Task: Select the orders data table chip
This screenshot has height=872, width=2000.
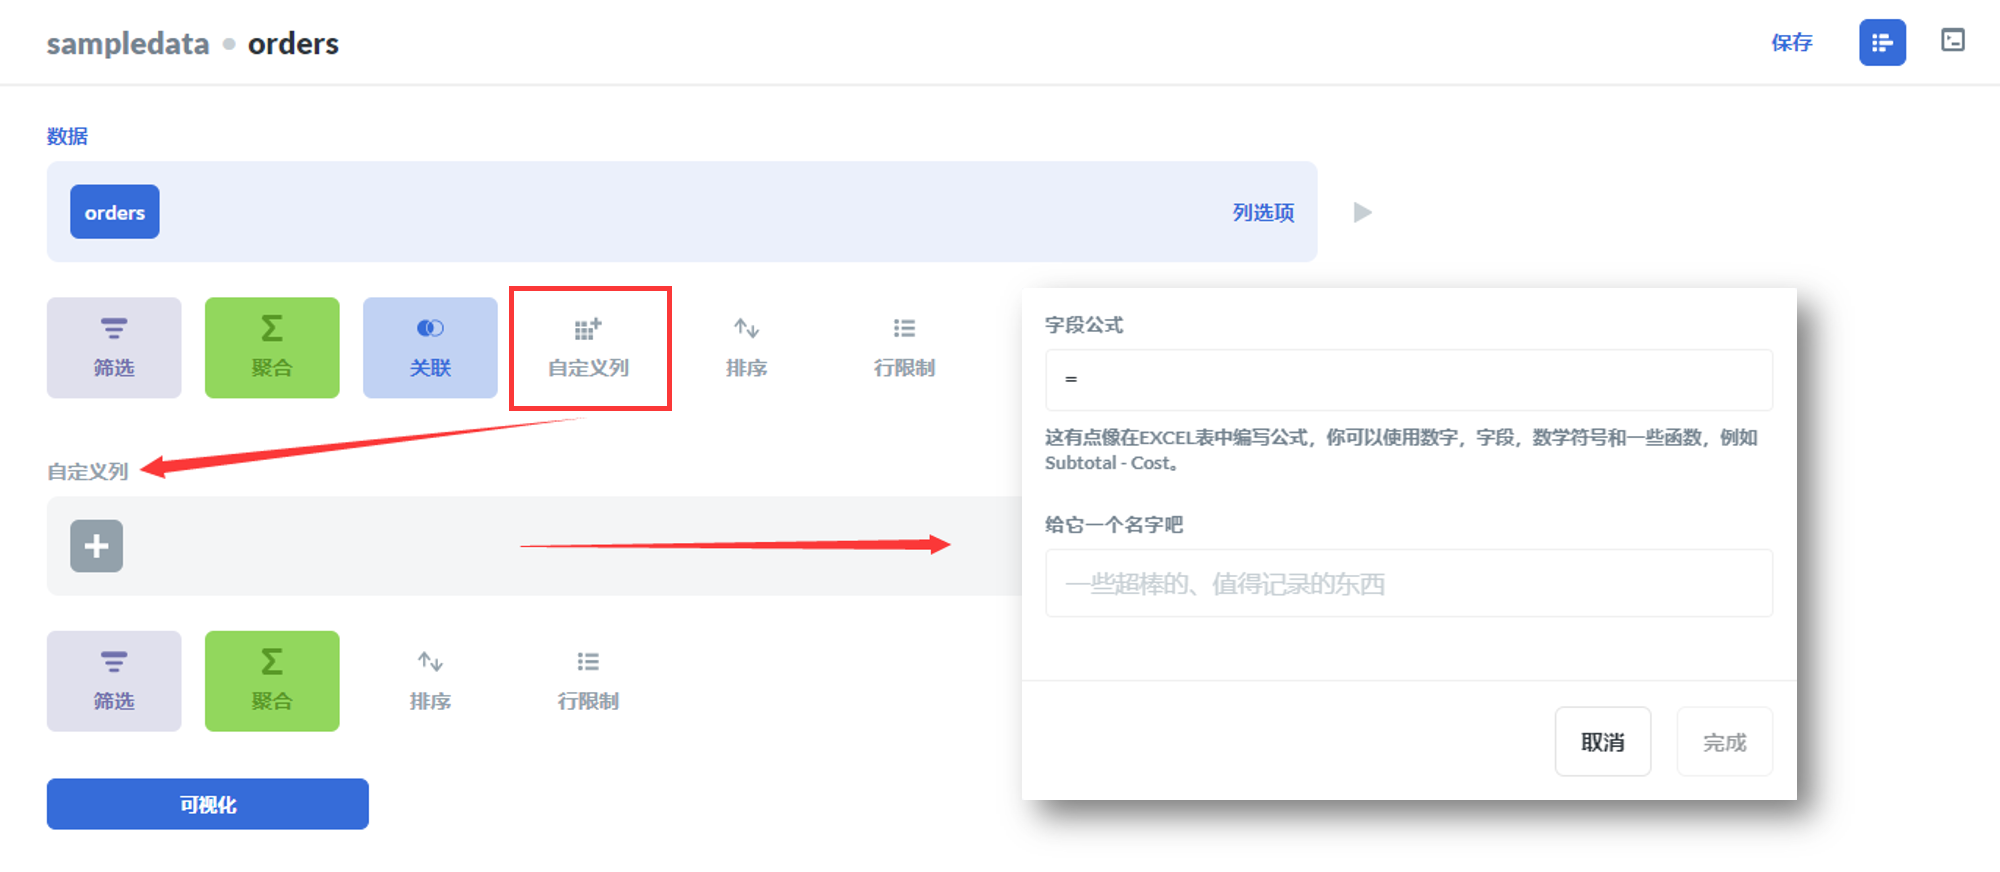Action: tap(114, 212)
